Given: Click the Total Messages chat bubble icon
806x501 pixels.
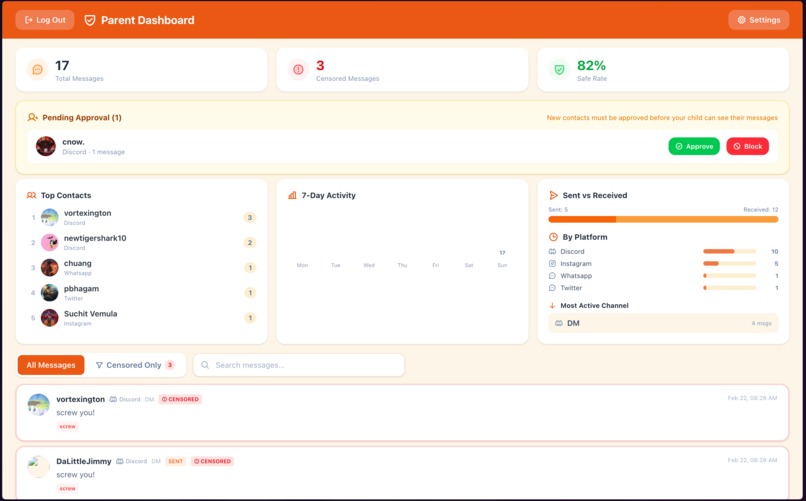Looking at the screenshot, I should click(38, 69).
